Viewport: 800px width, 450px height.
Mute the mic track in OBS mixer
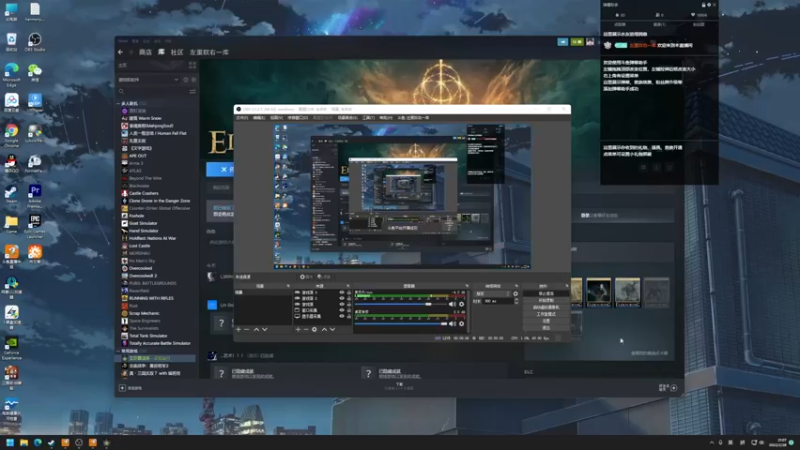point(452,304)
